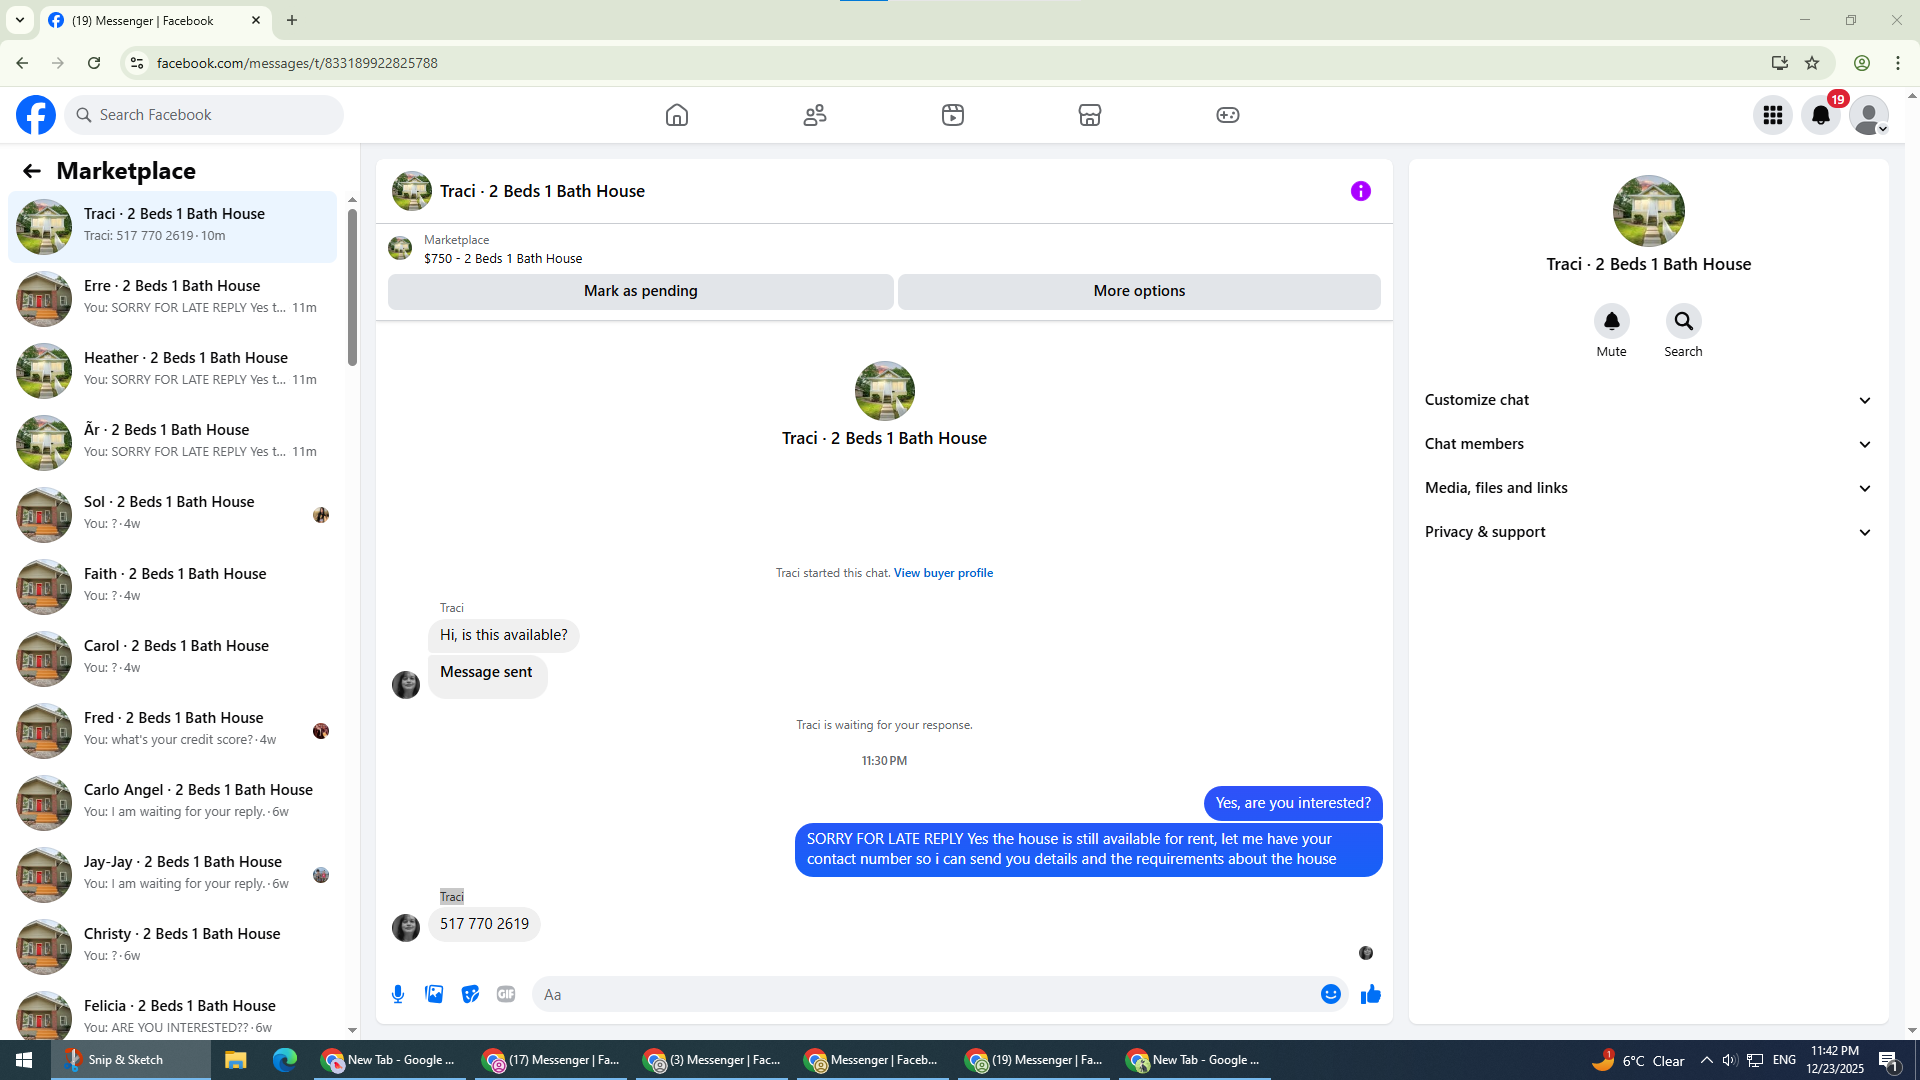Mute this conversation with bell icon
This screenshot has height=1080, width=1920.
point(1611,322)
